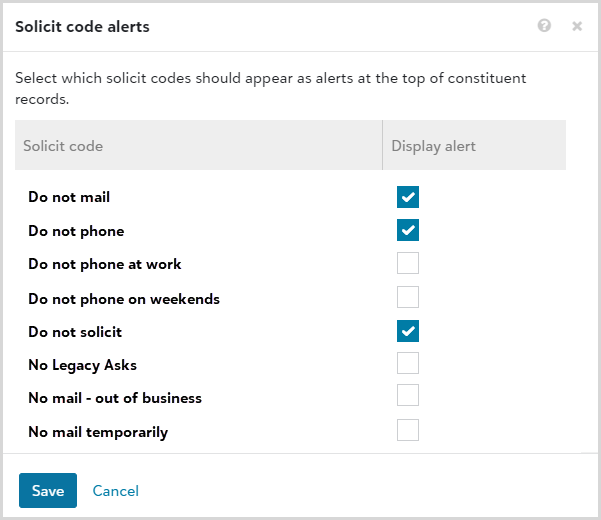Check the No mail temporarily checkbox
601x520 pixels.
[x=408, y=431]
